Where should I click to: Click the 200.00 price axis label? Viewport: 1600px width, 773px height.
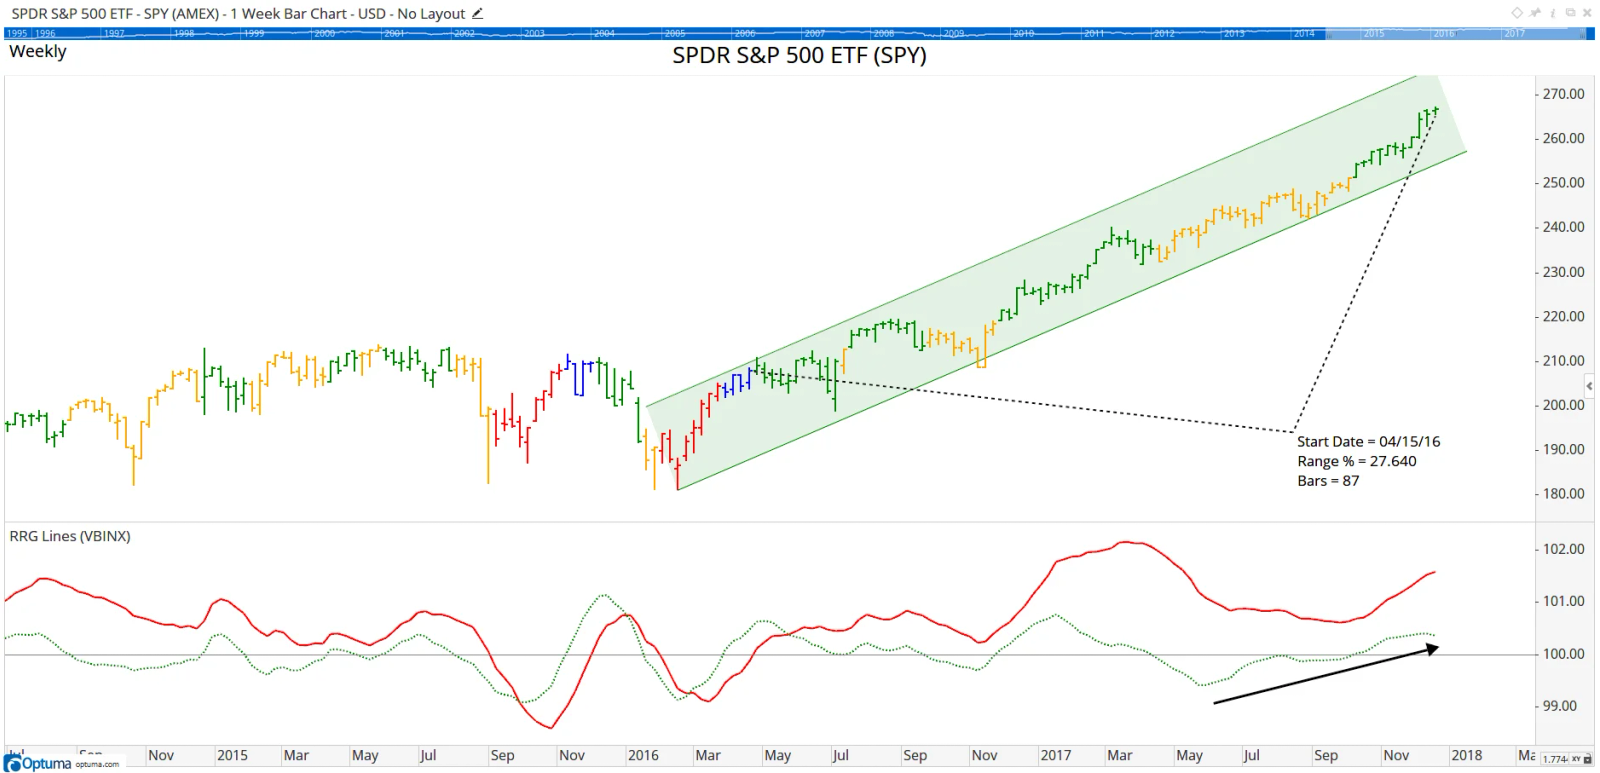[x=1563, y=405]
